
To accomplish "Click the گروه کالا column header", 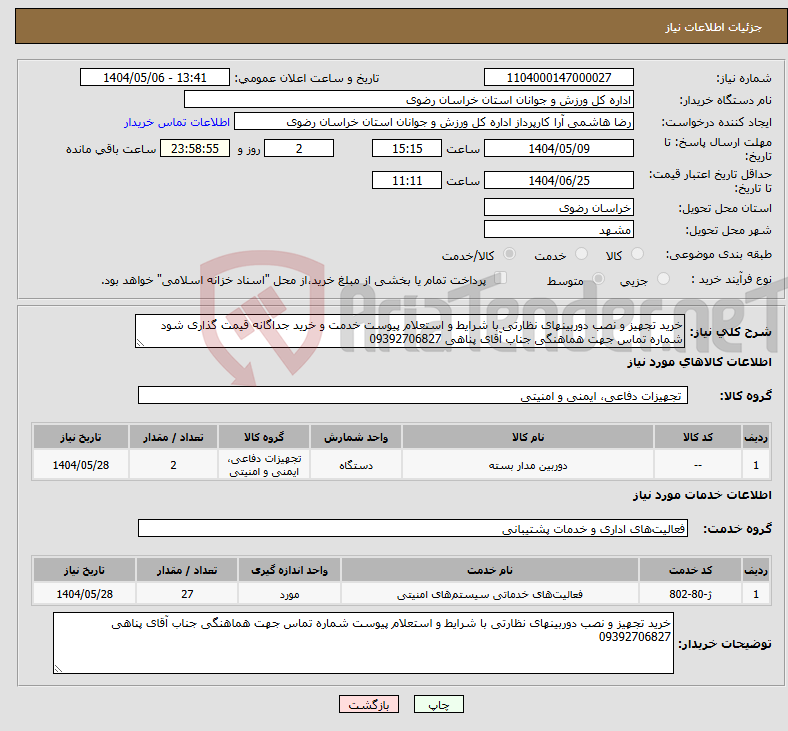I will point(264,437).
